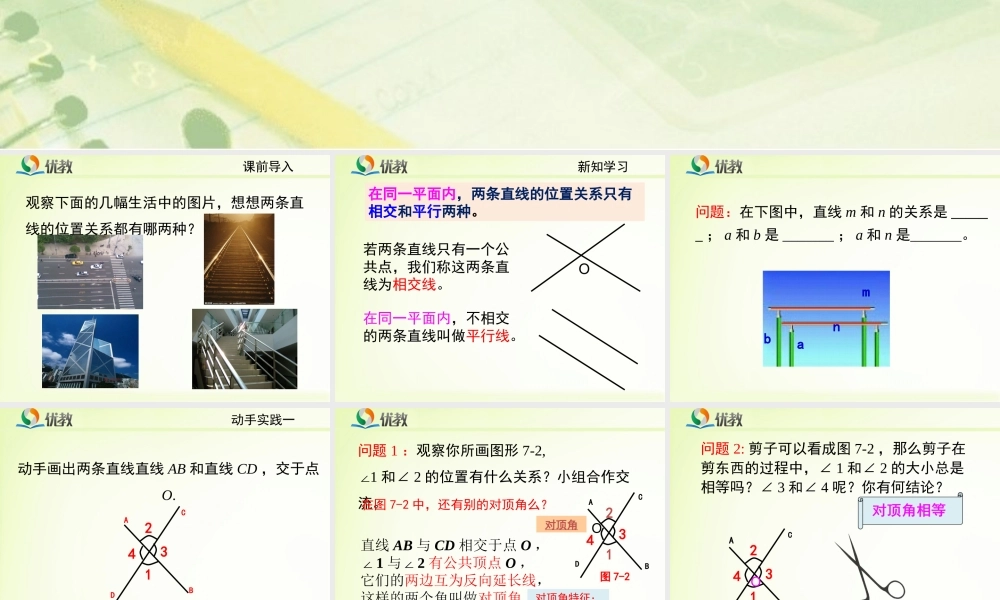Expand the green parallel railing diagram
The height and width of the screenshot is (600, 1000).
coord(825,325)
